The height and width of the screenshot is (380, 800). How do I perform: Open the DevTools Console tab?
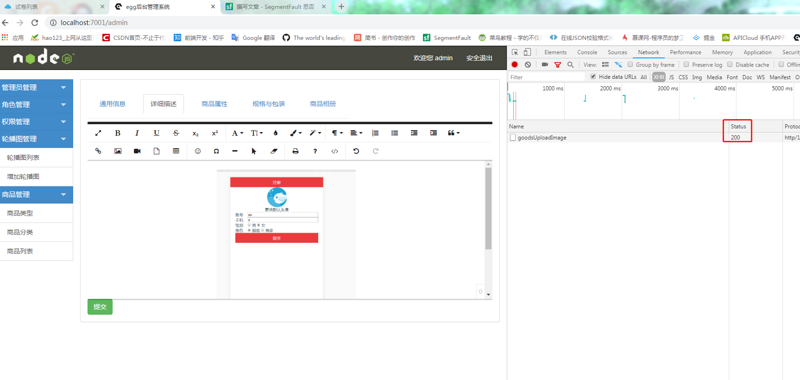coord(587,53)
